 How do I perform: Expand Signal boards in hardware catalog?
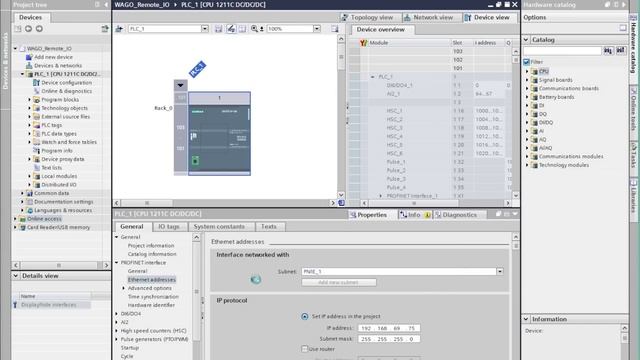[x=527, y=80]
